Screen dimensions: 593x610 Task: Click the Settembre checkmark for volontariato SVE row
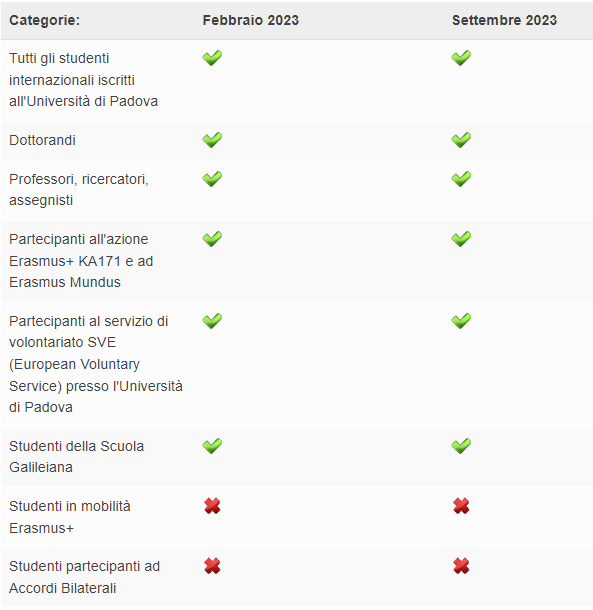[461, 321]
